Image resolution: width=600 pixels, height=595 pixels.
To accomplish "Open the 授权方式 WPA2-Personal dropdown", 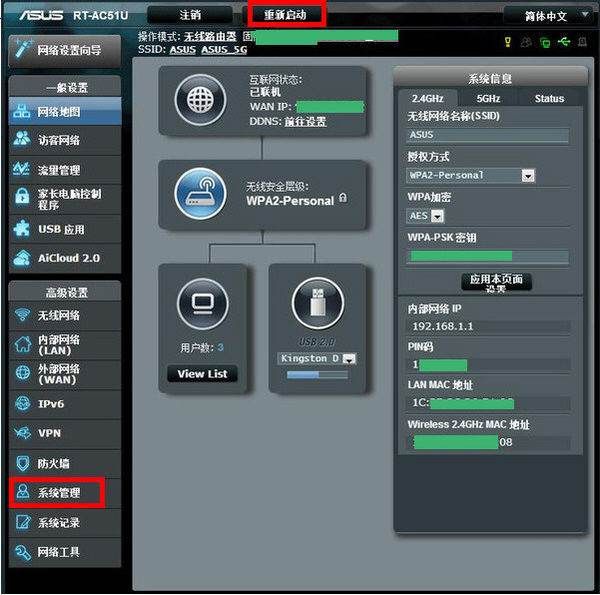I will 471,176.
